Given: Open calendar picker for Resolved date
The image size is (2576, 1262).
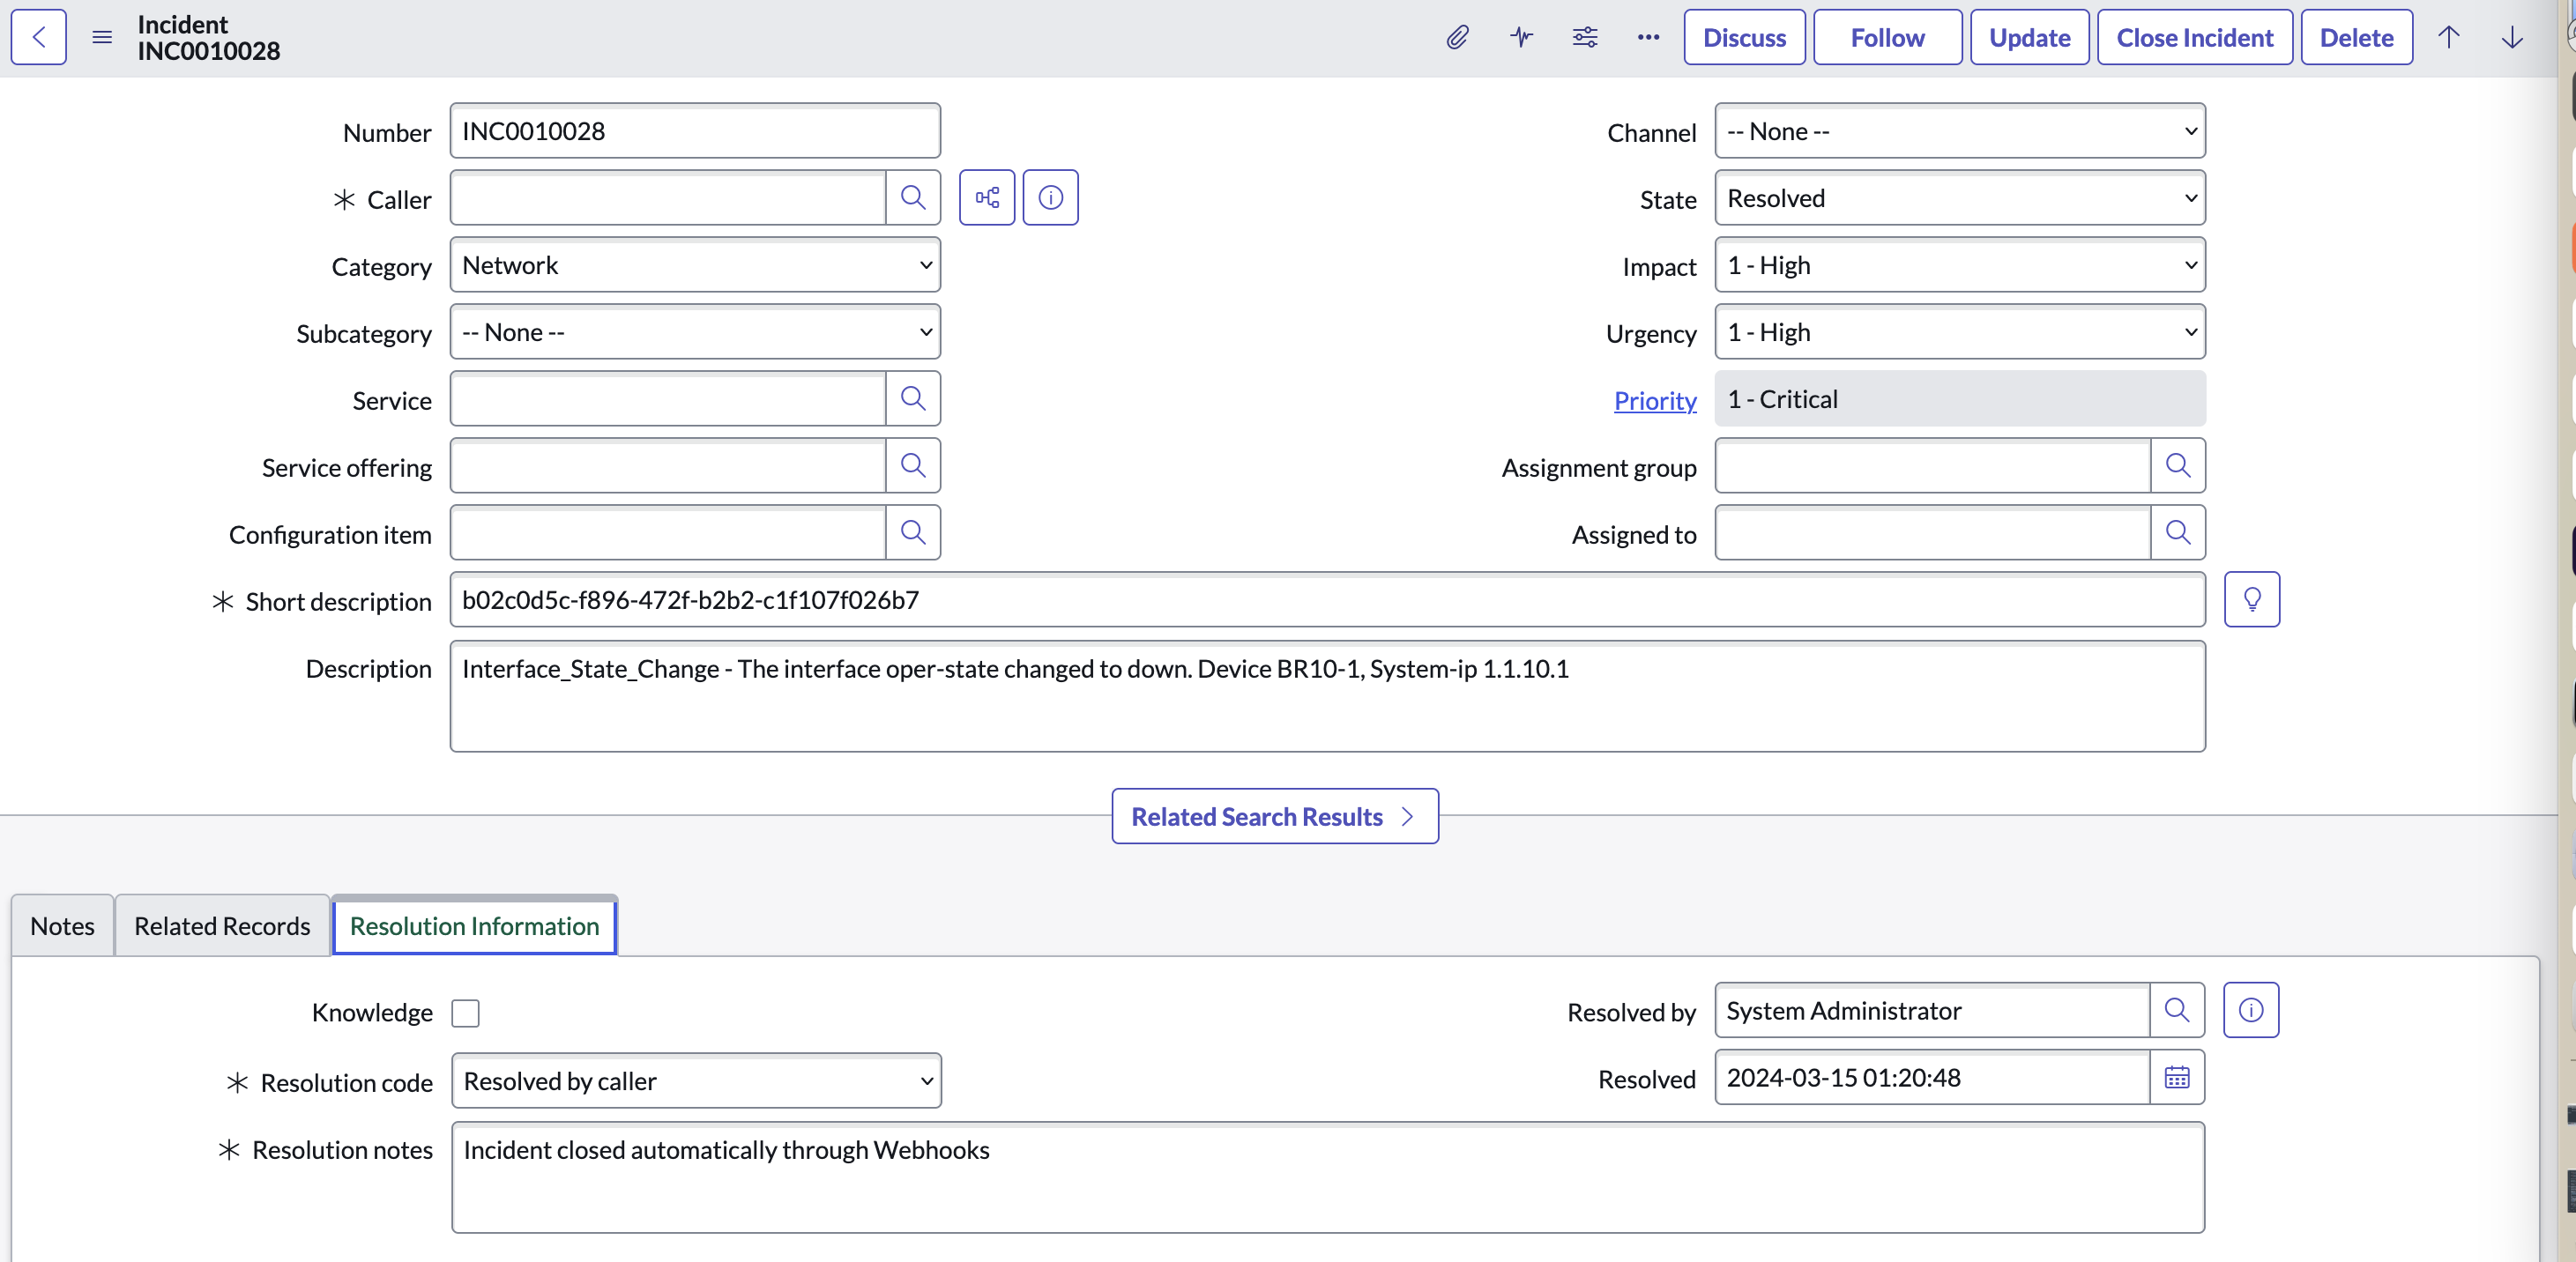Looking at the screenshot, I should click(x=2176, y=1077).
